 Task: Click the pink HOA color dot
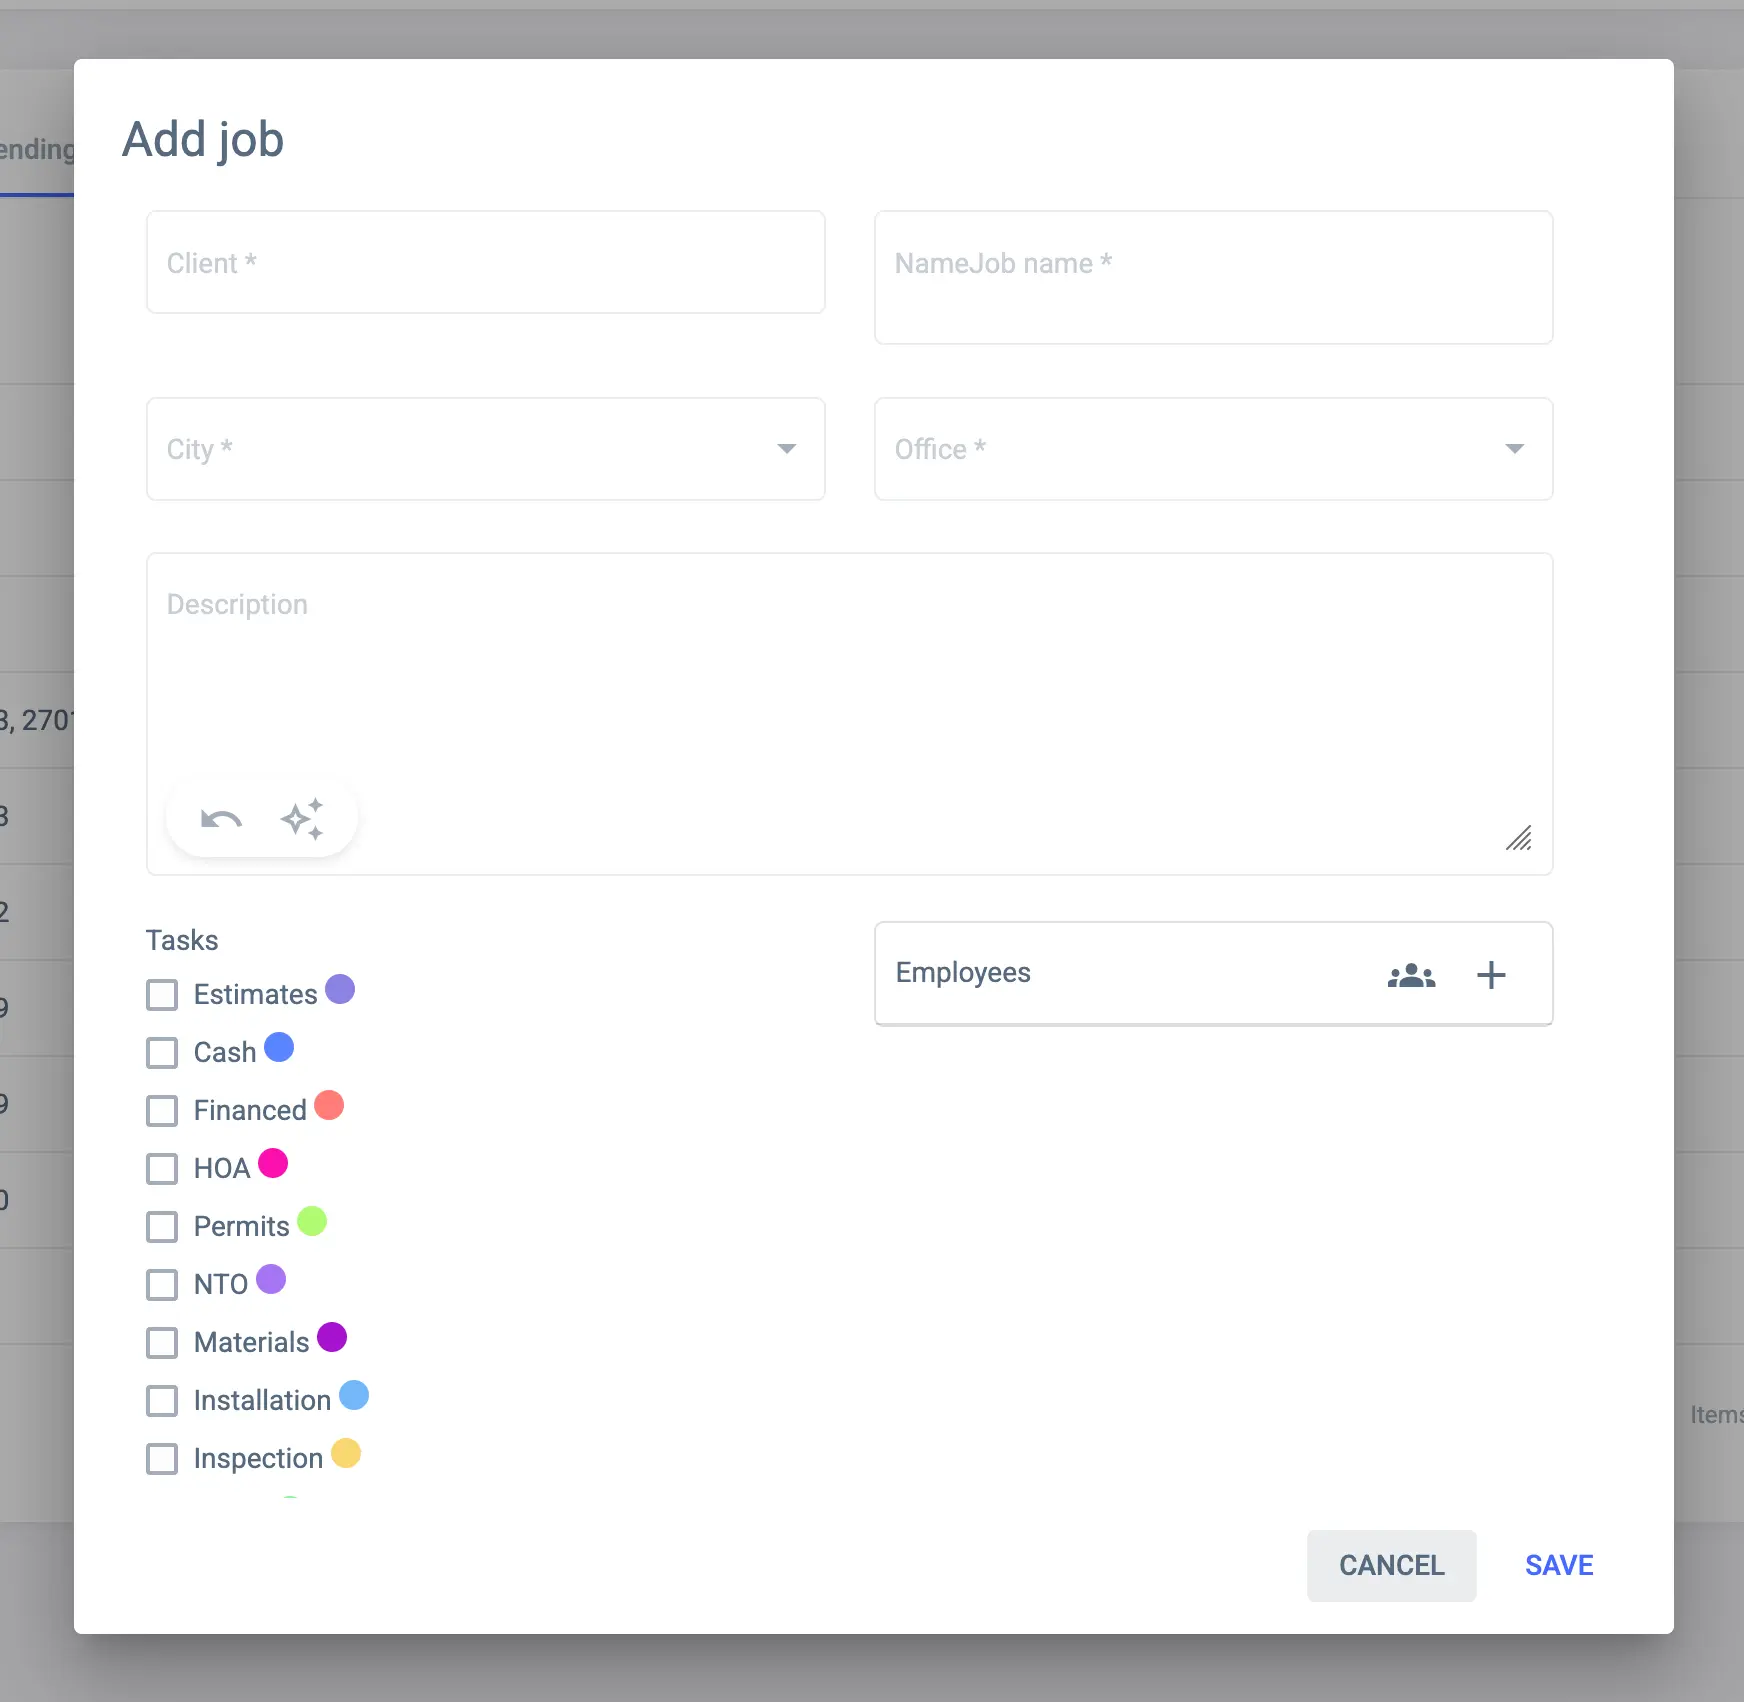point(273,1163)
